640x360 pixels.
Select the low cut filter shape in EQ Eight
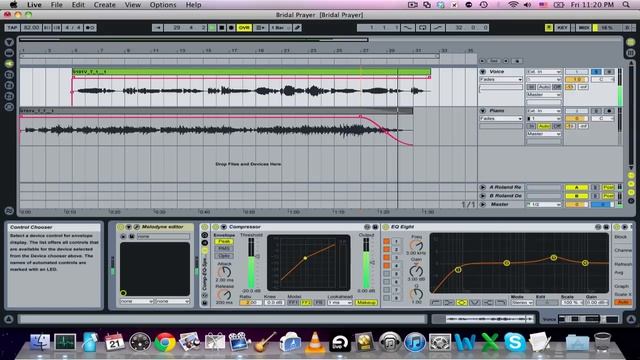(x=436, y=302)
